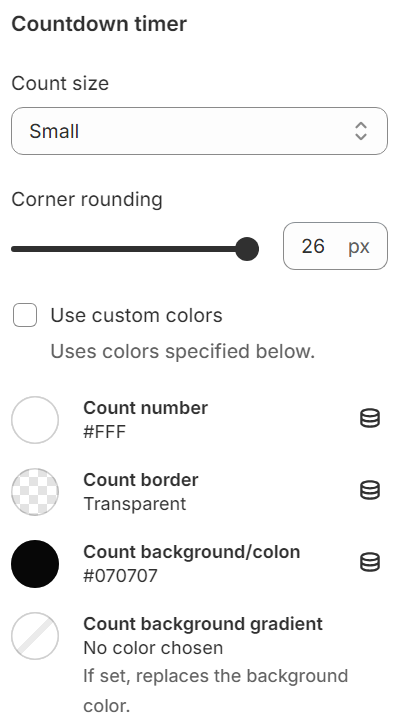Image resolution: width=400 pixels, height=726 pixels.
Task: Click the "Count number" setting label
Action: coord(145,408)
